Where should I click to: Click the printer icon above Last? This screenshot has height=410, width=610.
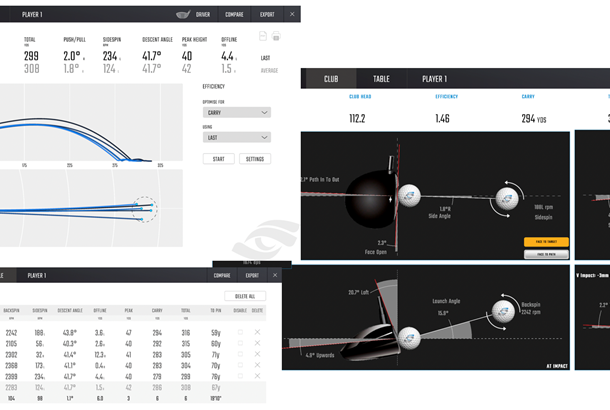[x=276, y=37]
